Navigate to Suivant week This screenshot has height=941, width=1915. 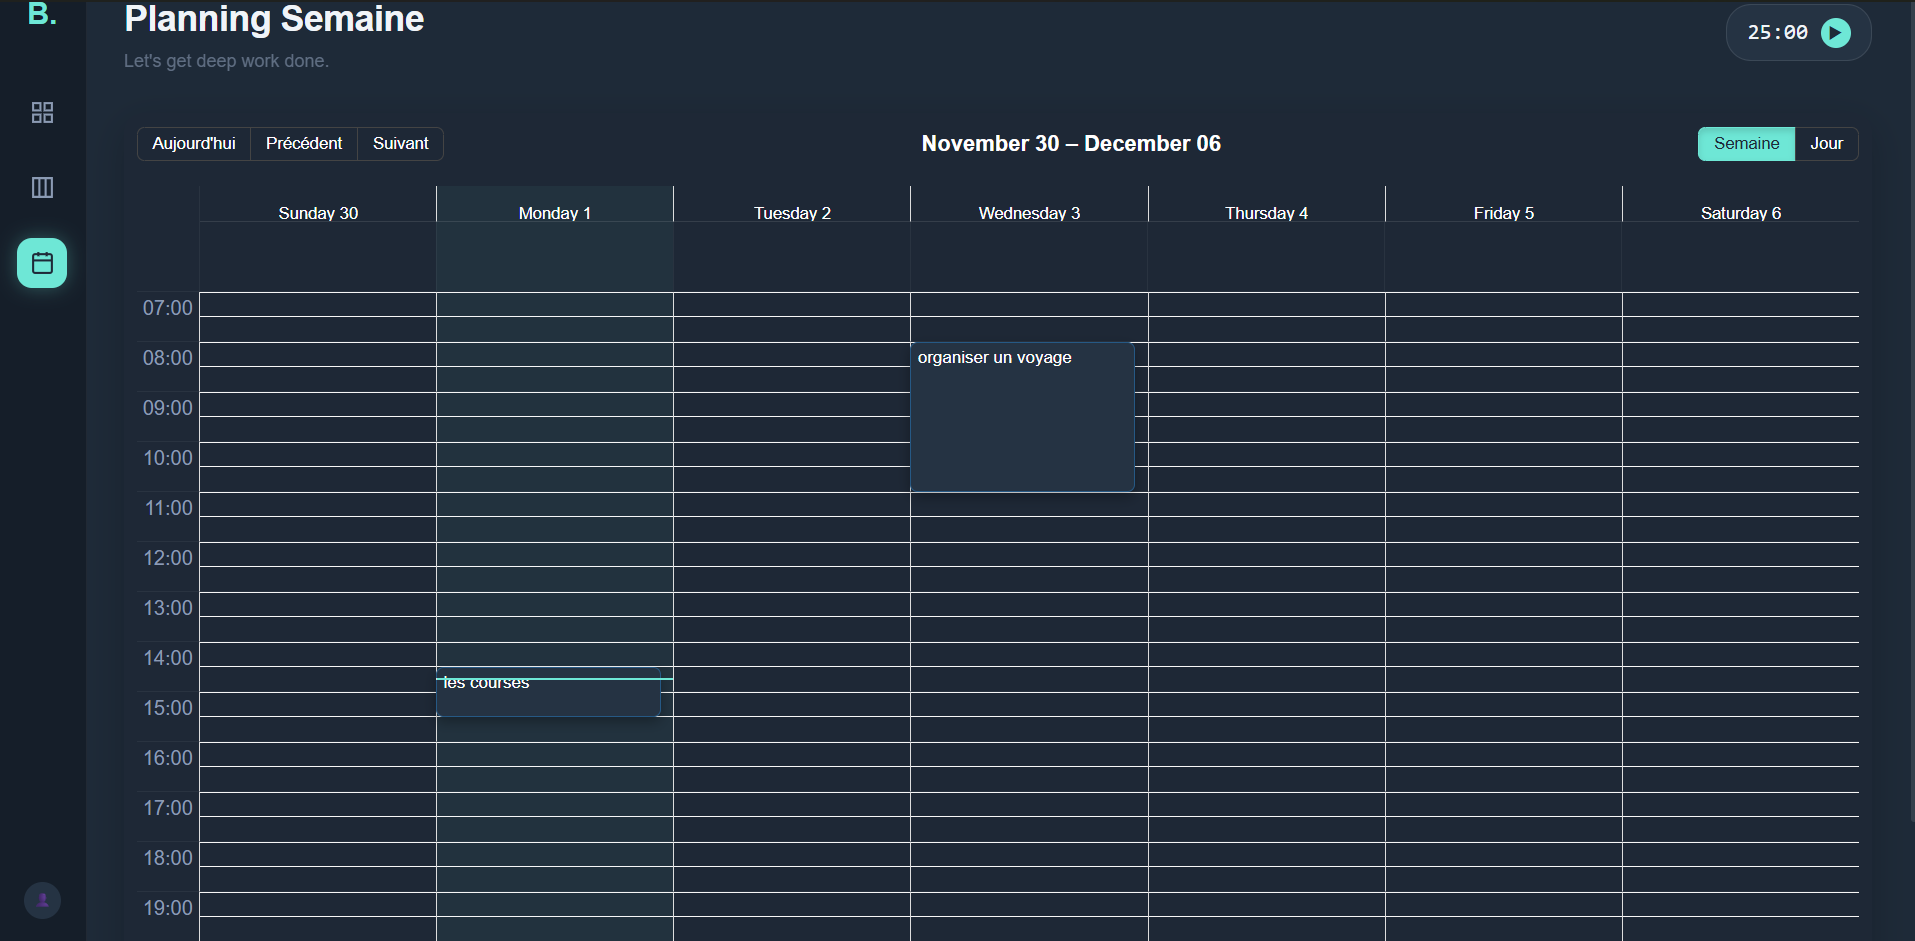tap(400, 144)
